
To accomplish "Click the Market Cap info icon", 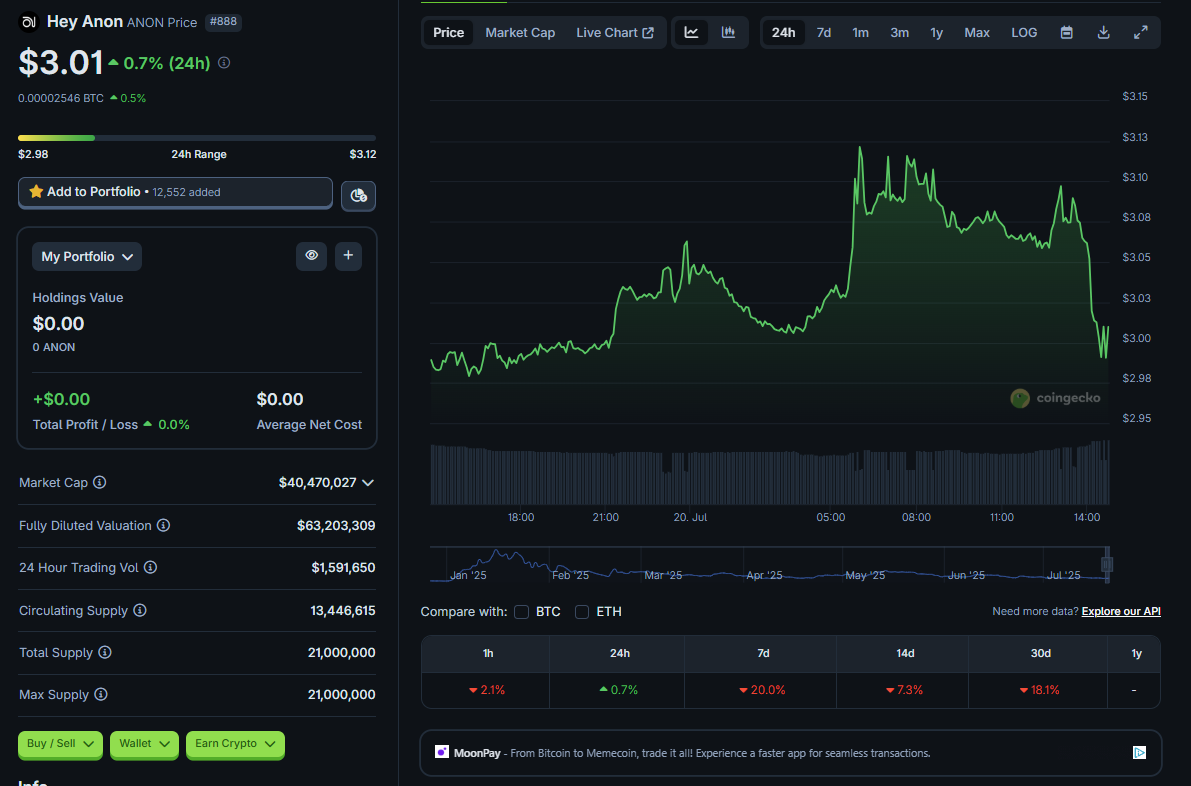I will pos(100,482).
